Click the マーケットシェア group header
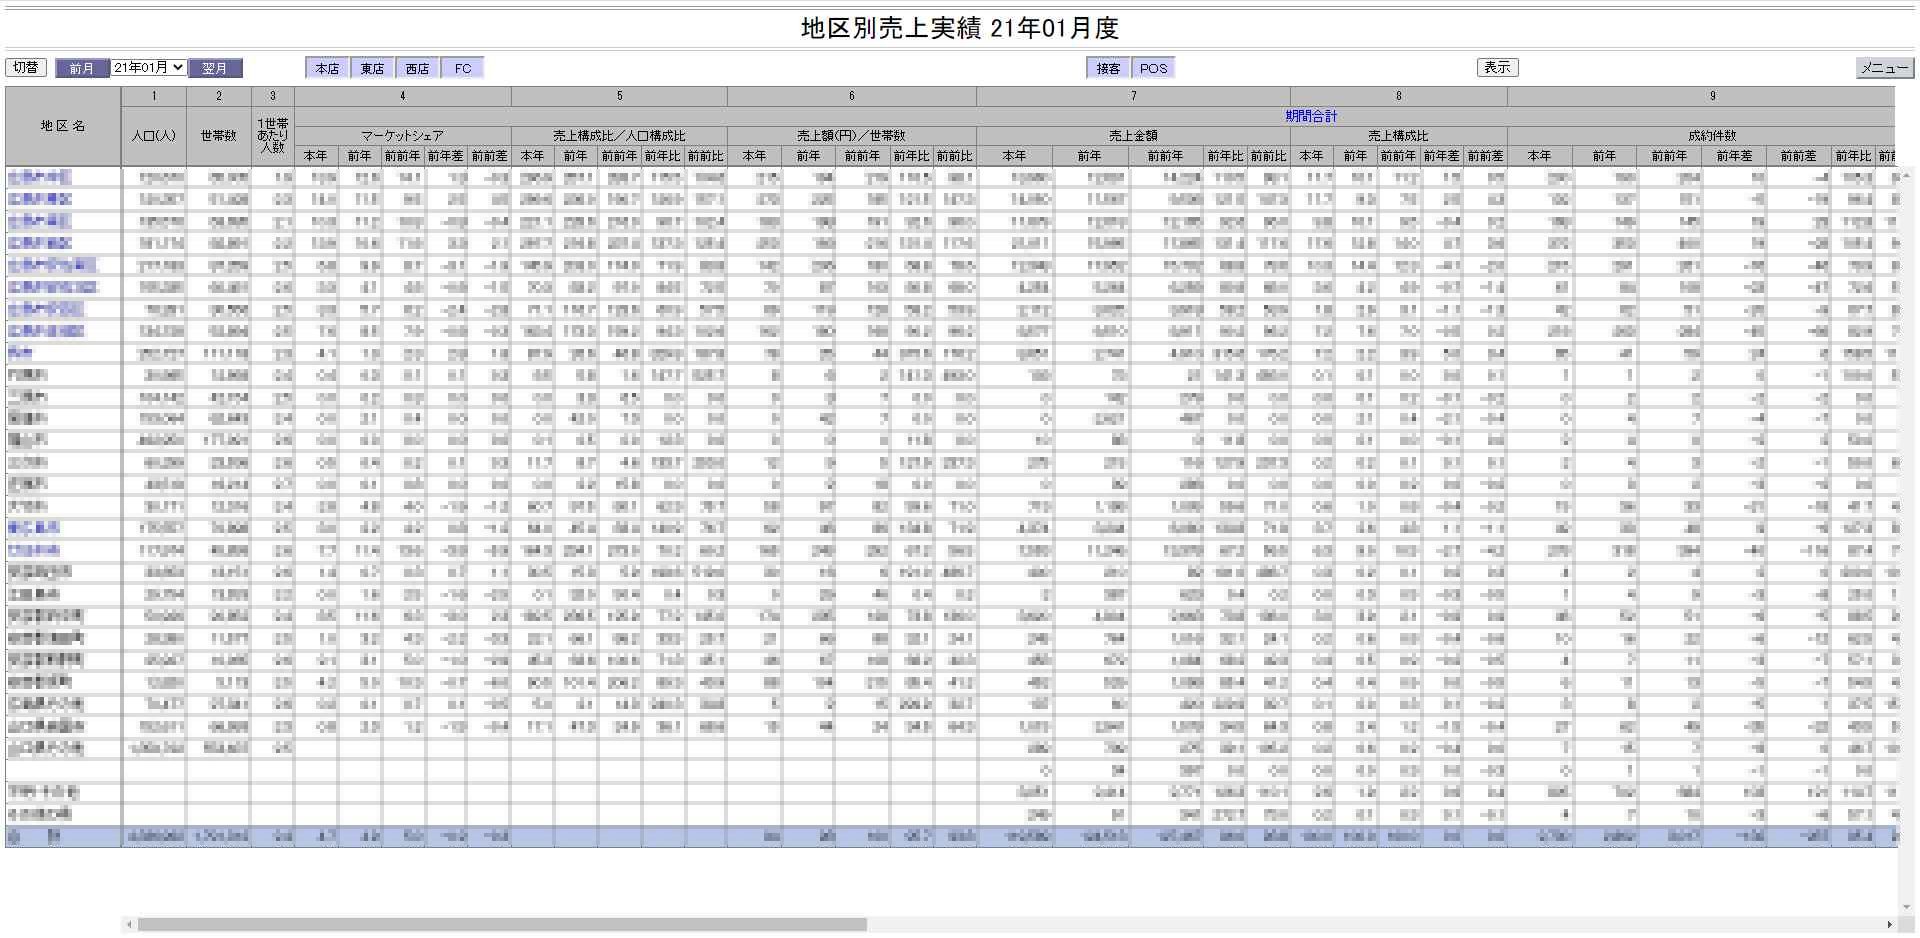Image resolution: width=1920 pixels, height=938 pixels. click(x=402, y=136)
